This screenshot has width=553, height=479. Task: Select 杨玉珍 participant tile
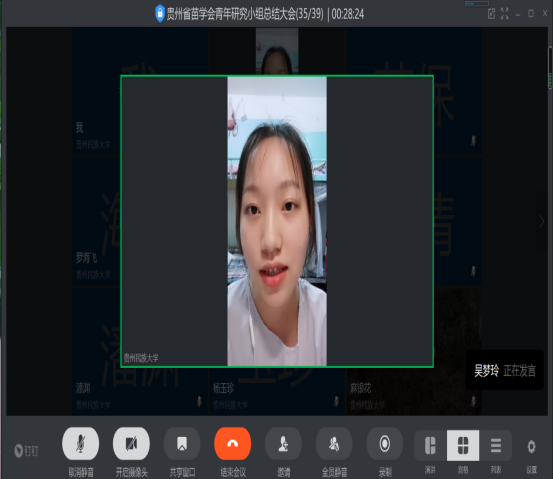point(276,392)
